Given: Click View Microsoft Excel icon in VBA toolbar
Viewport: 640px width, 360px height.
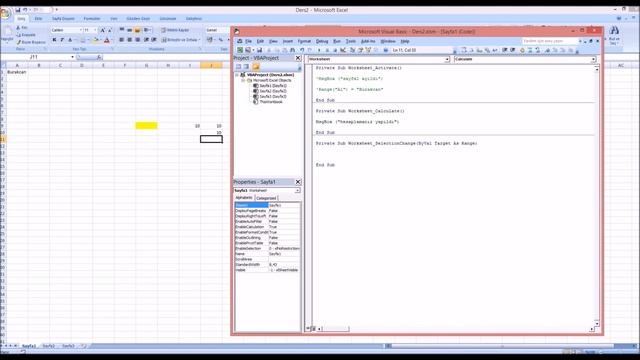Looking at the screenshot, I should pos(240,50).
